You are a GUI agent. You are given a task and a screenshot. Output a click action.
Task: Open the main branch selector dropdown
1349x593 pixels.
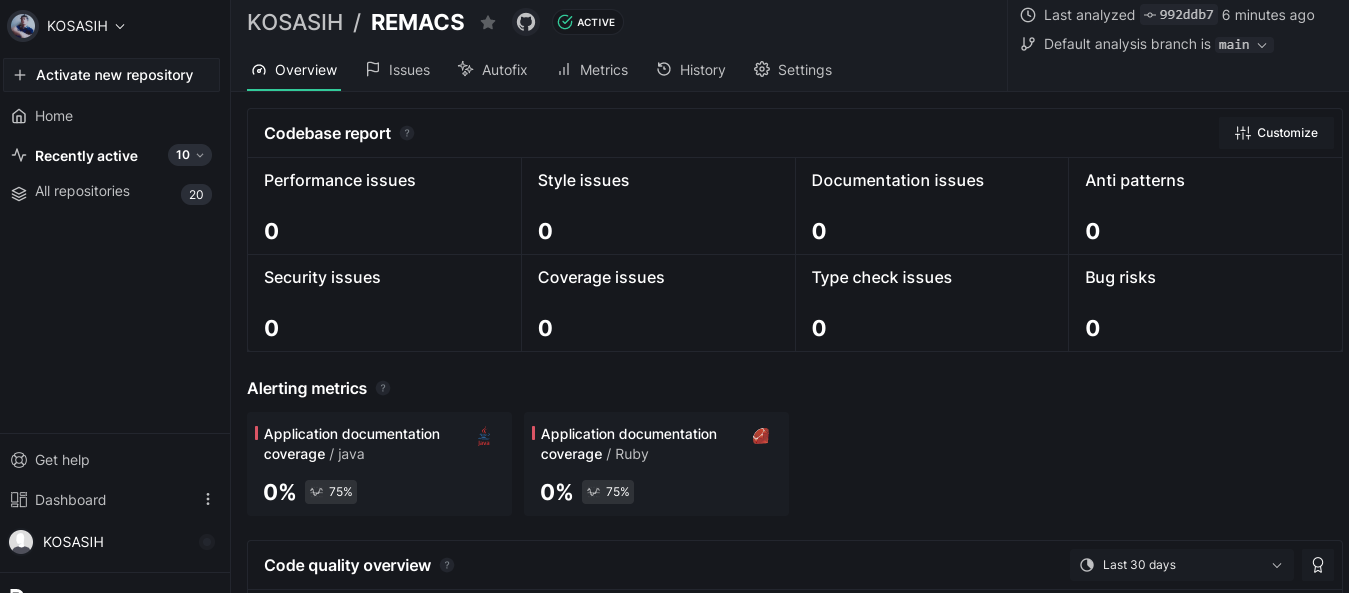(x=1243, y=44)
